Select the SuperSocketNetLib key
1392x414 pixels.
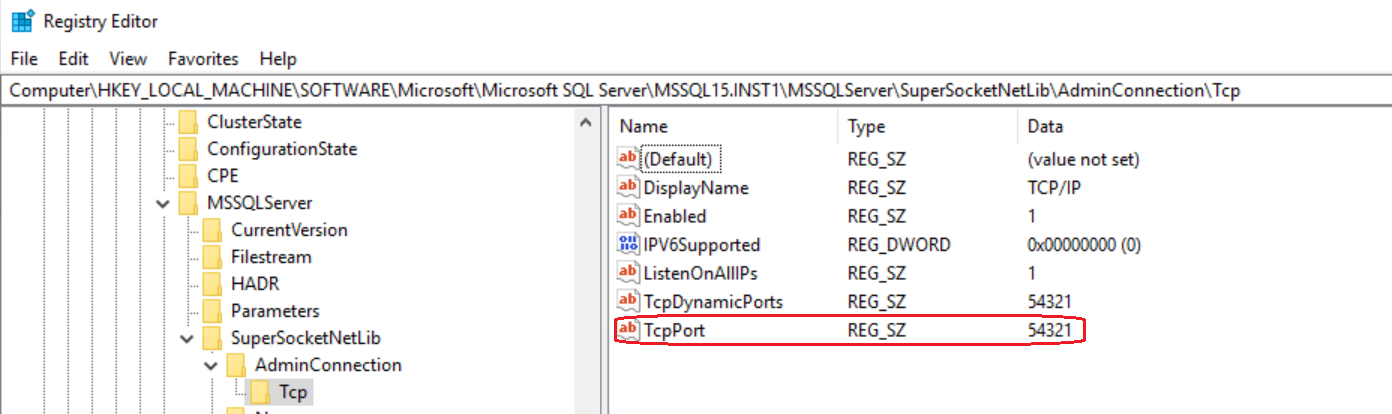pos(305,338)
